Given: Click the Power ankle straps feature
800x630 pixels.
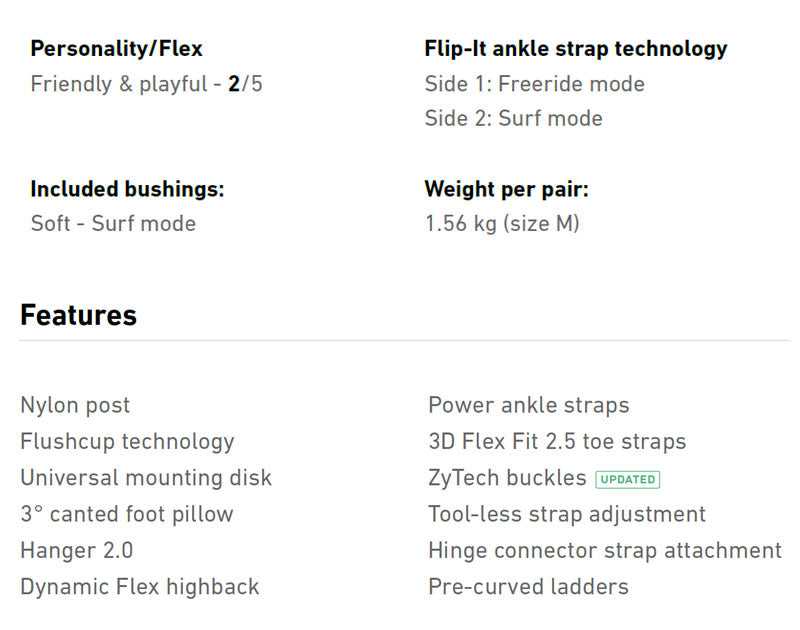Looking at the screenshot, I should pyautogui.click(x=529, y=406).
